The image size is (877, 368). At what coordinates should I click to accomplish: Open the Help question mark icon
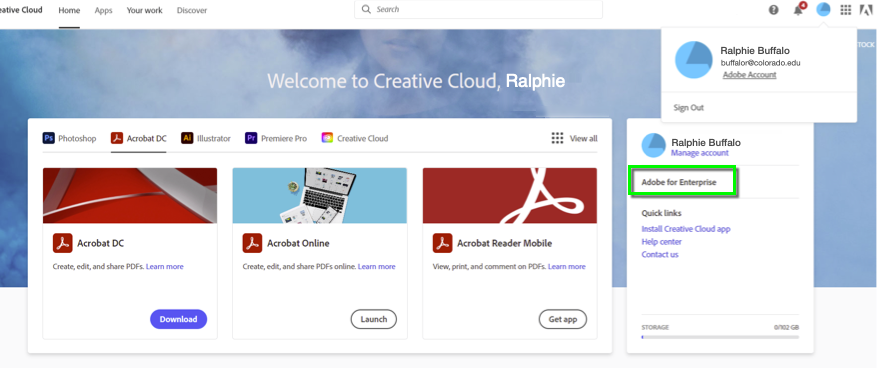click(774, 10)
